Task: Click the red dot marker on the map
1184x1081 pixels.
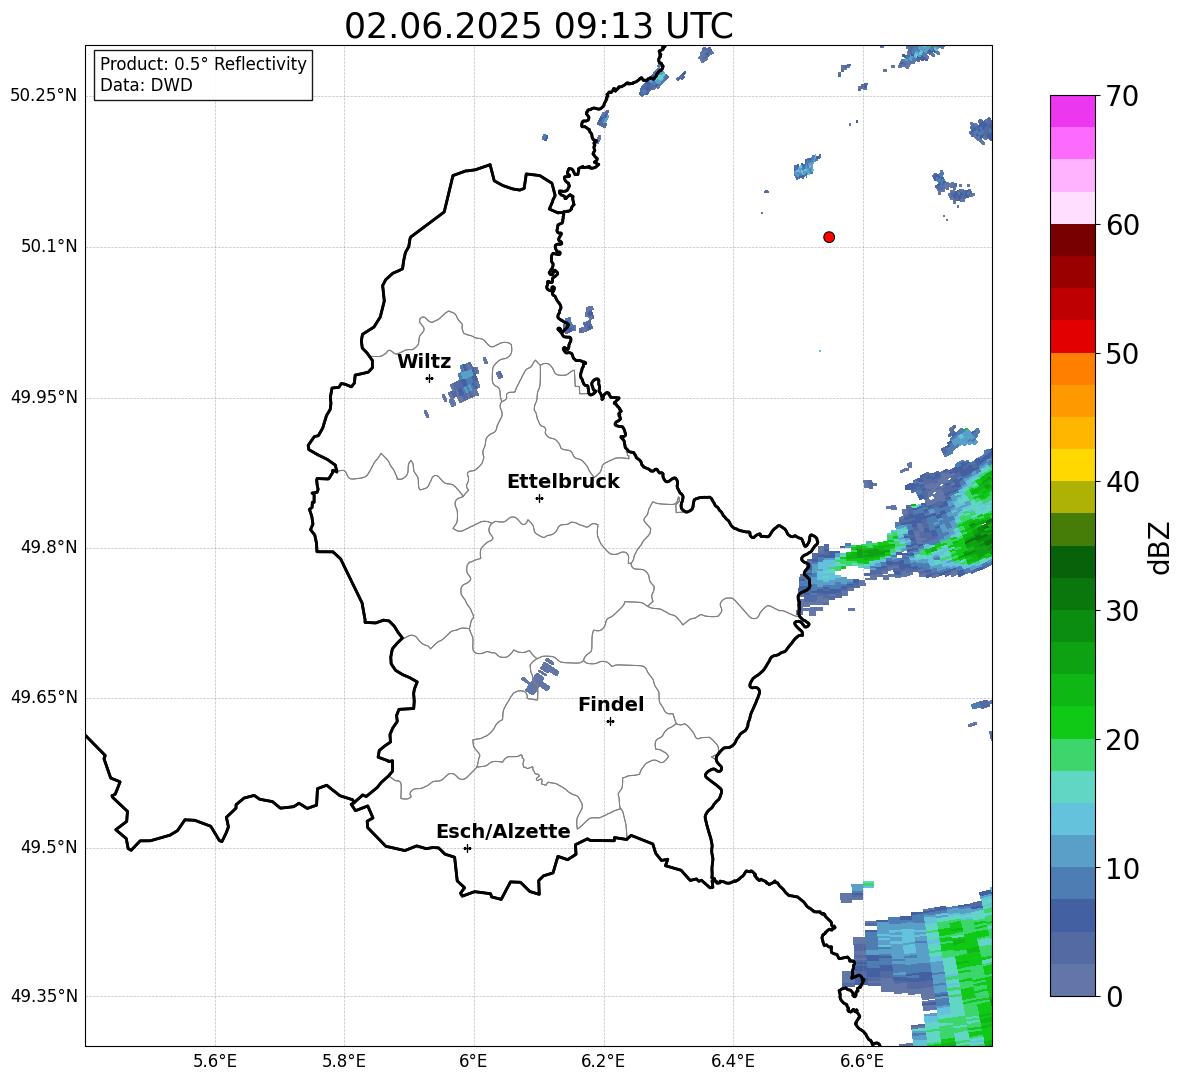Action: point(829,237)
